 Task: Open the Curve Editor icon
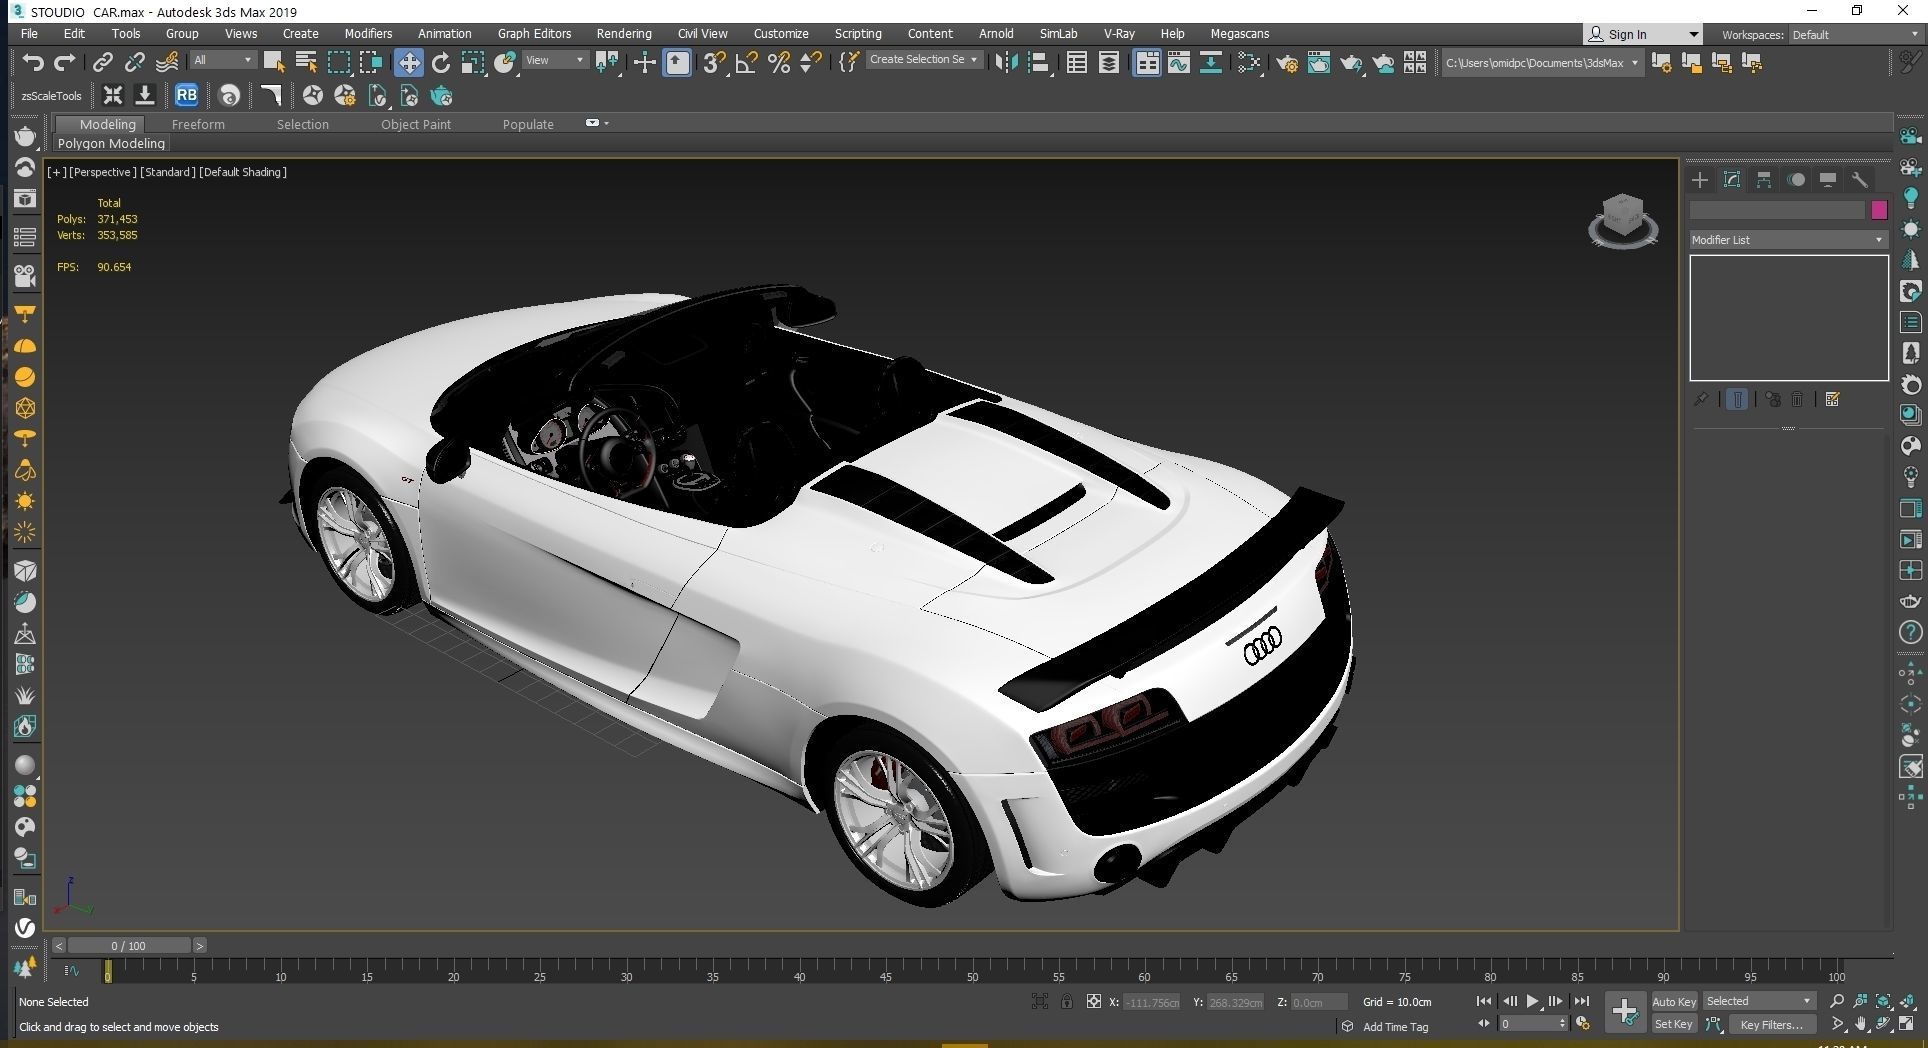click(x=1179, y=63)
